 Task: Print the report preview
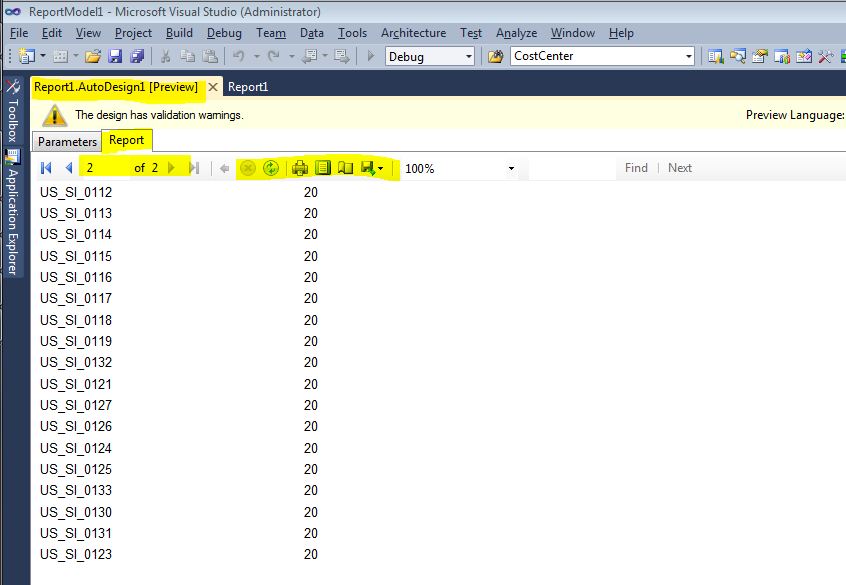(300, 167)
